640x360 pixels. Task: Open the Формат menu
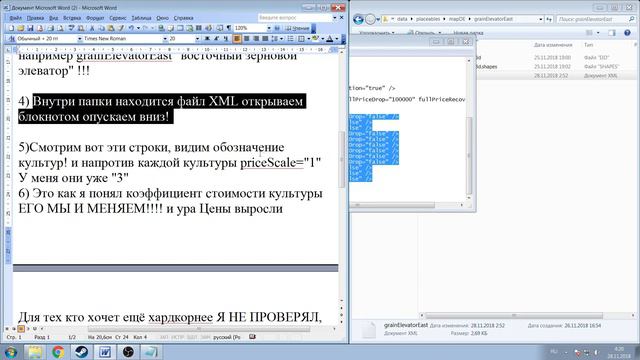(x=95, y=18)
